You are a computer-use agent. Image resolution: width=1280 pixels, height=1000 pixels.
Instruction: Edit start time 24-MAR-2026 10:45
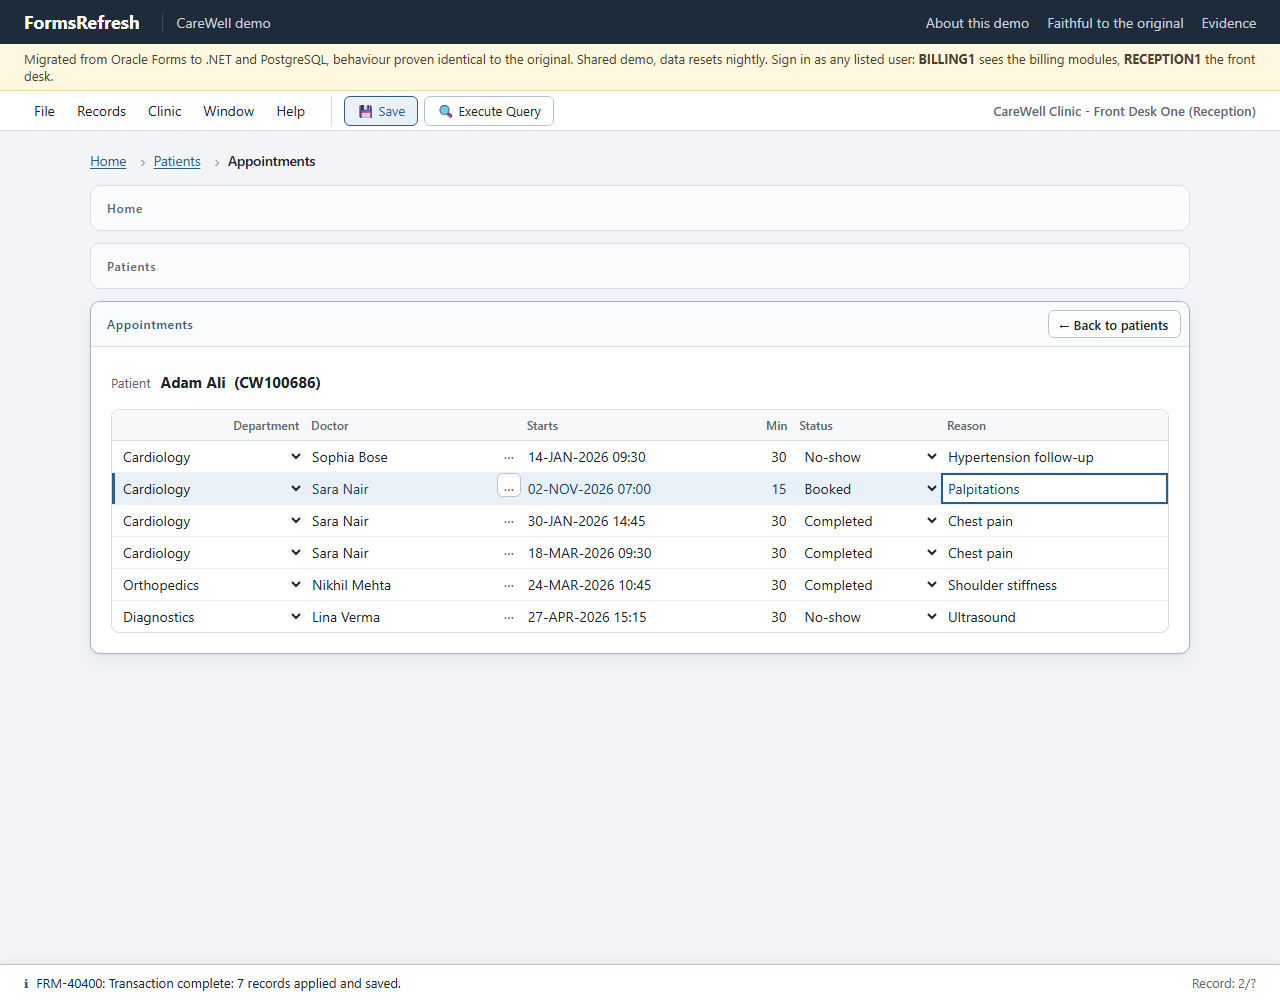[632, 585]
